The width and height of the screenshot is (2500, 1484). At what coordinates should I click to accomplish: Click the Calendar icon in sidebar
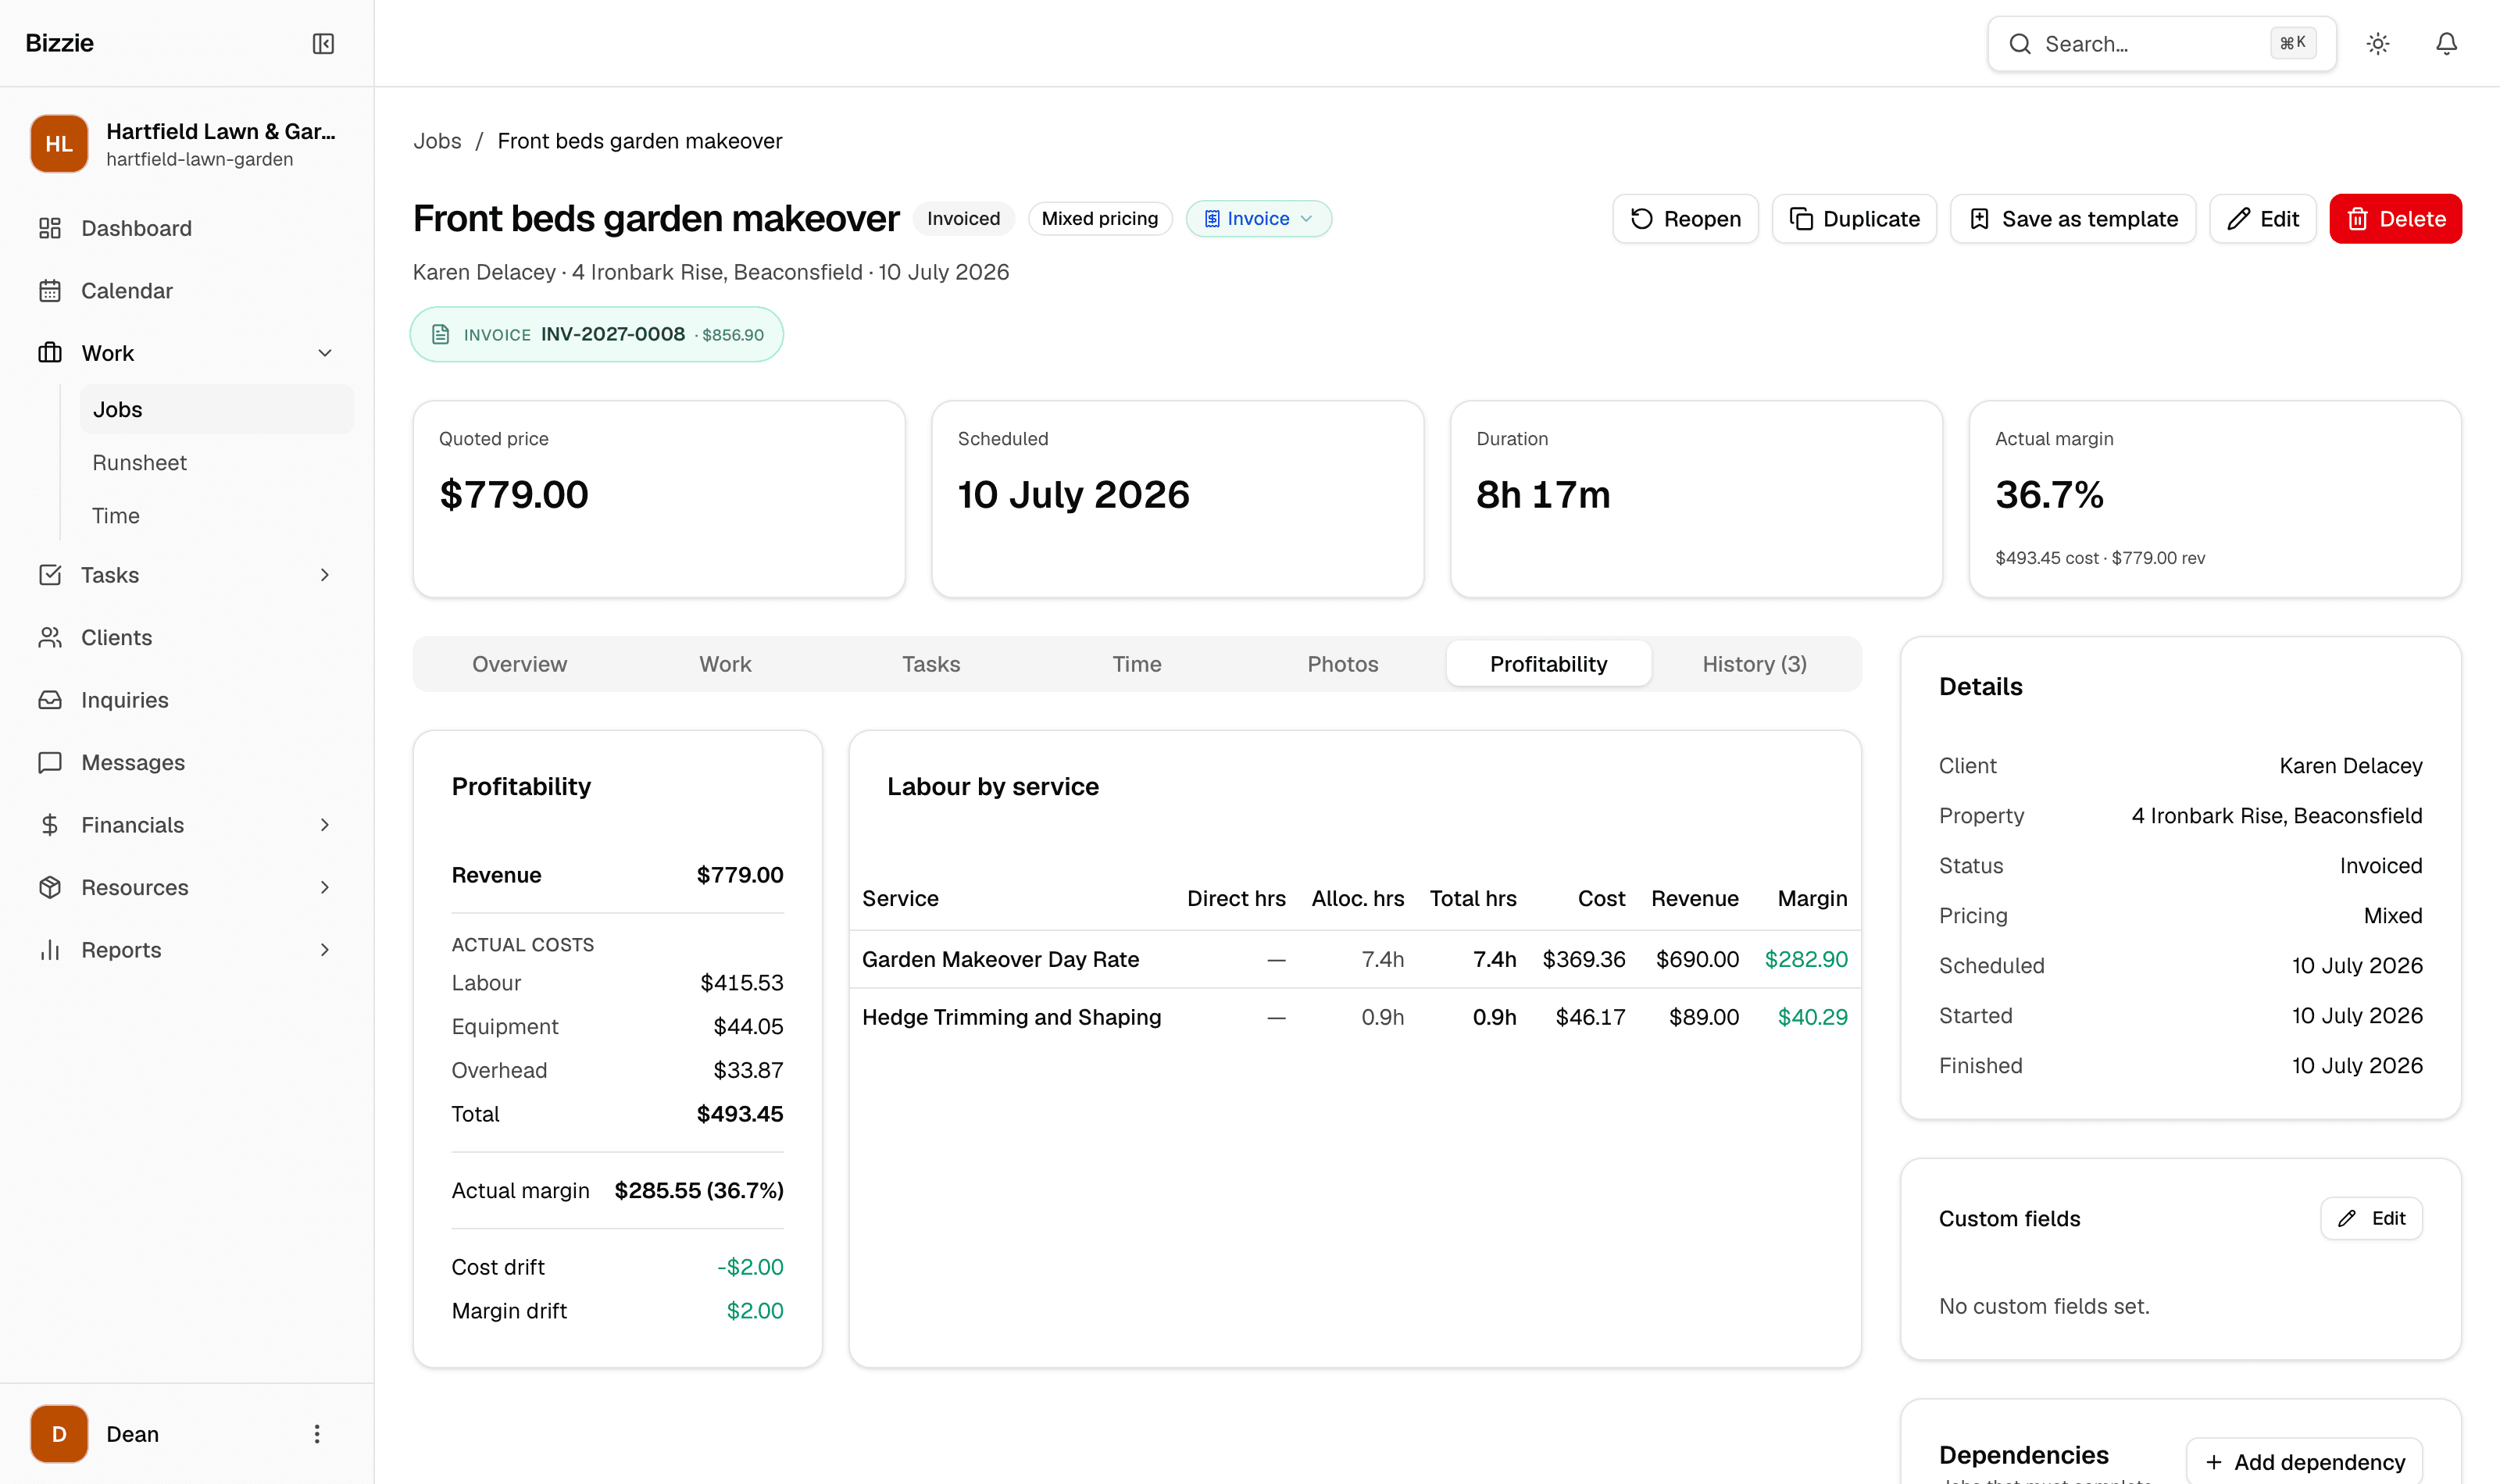click(x=50, y=291)
